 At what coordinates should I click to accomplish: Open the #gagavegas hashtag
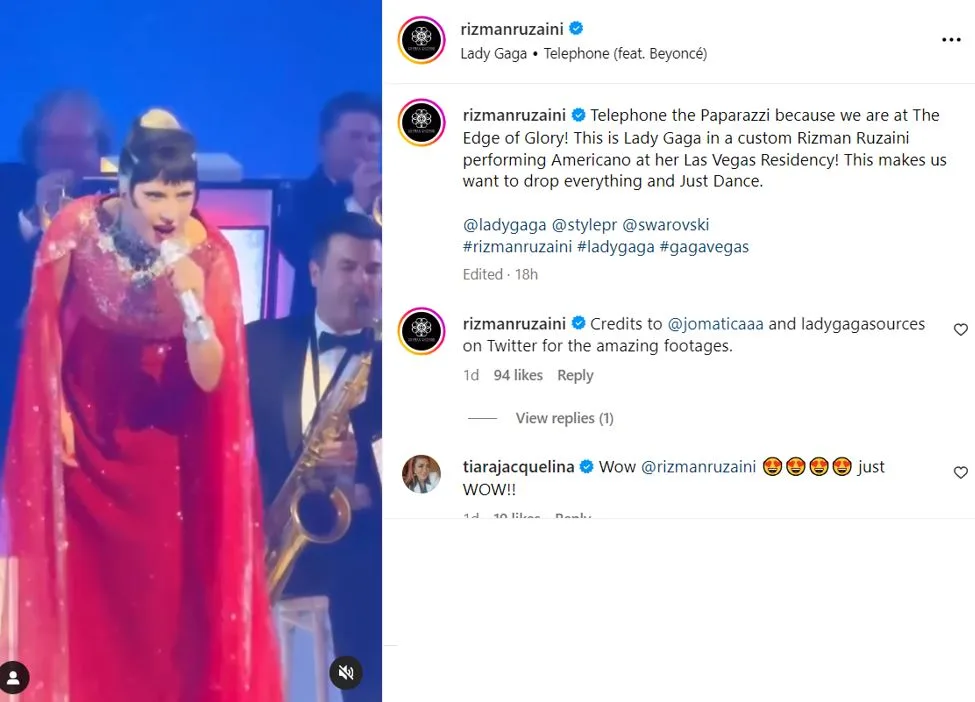pos(704,246)
